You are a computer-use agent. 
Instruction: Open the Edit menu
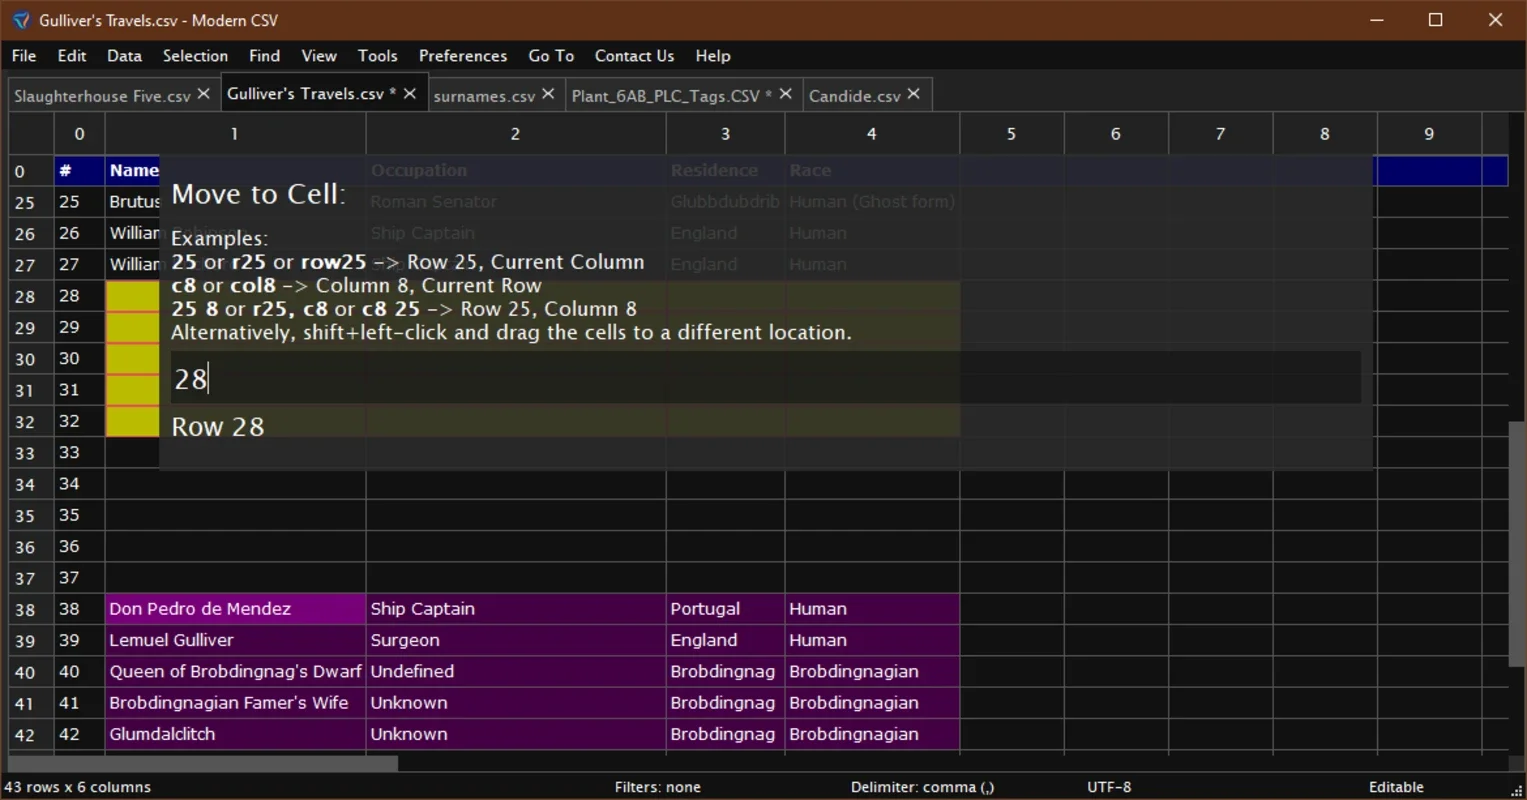[x=72, y=56]
